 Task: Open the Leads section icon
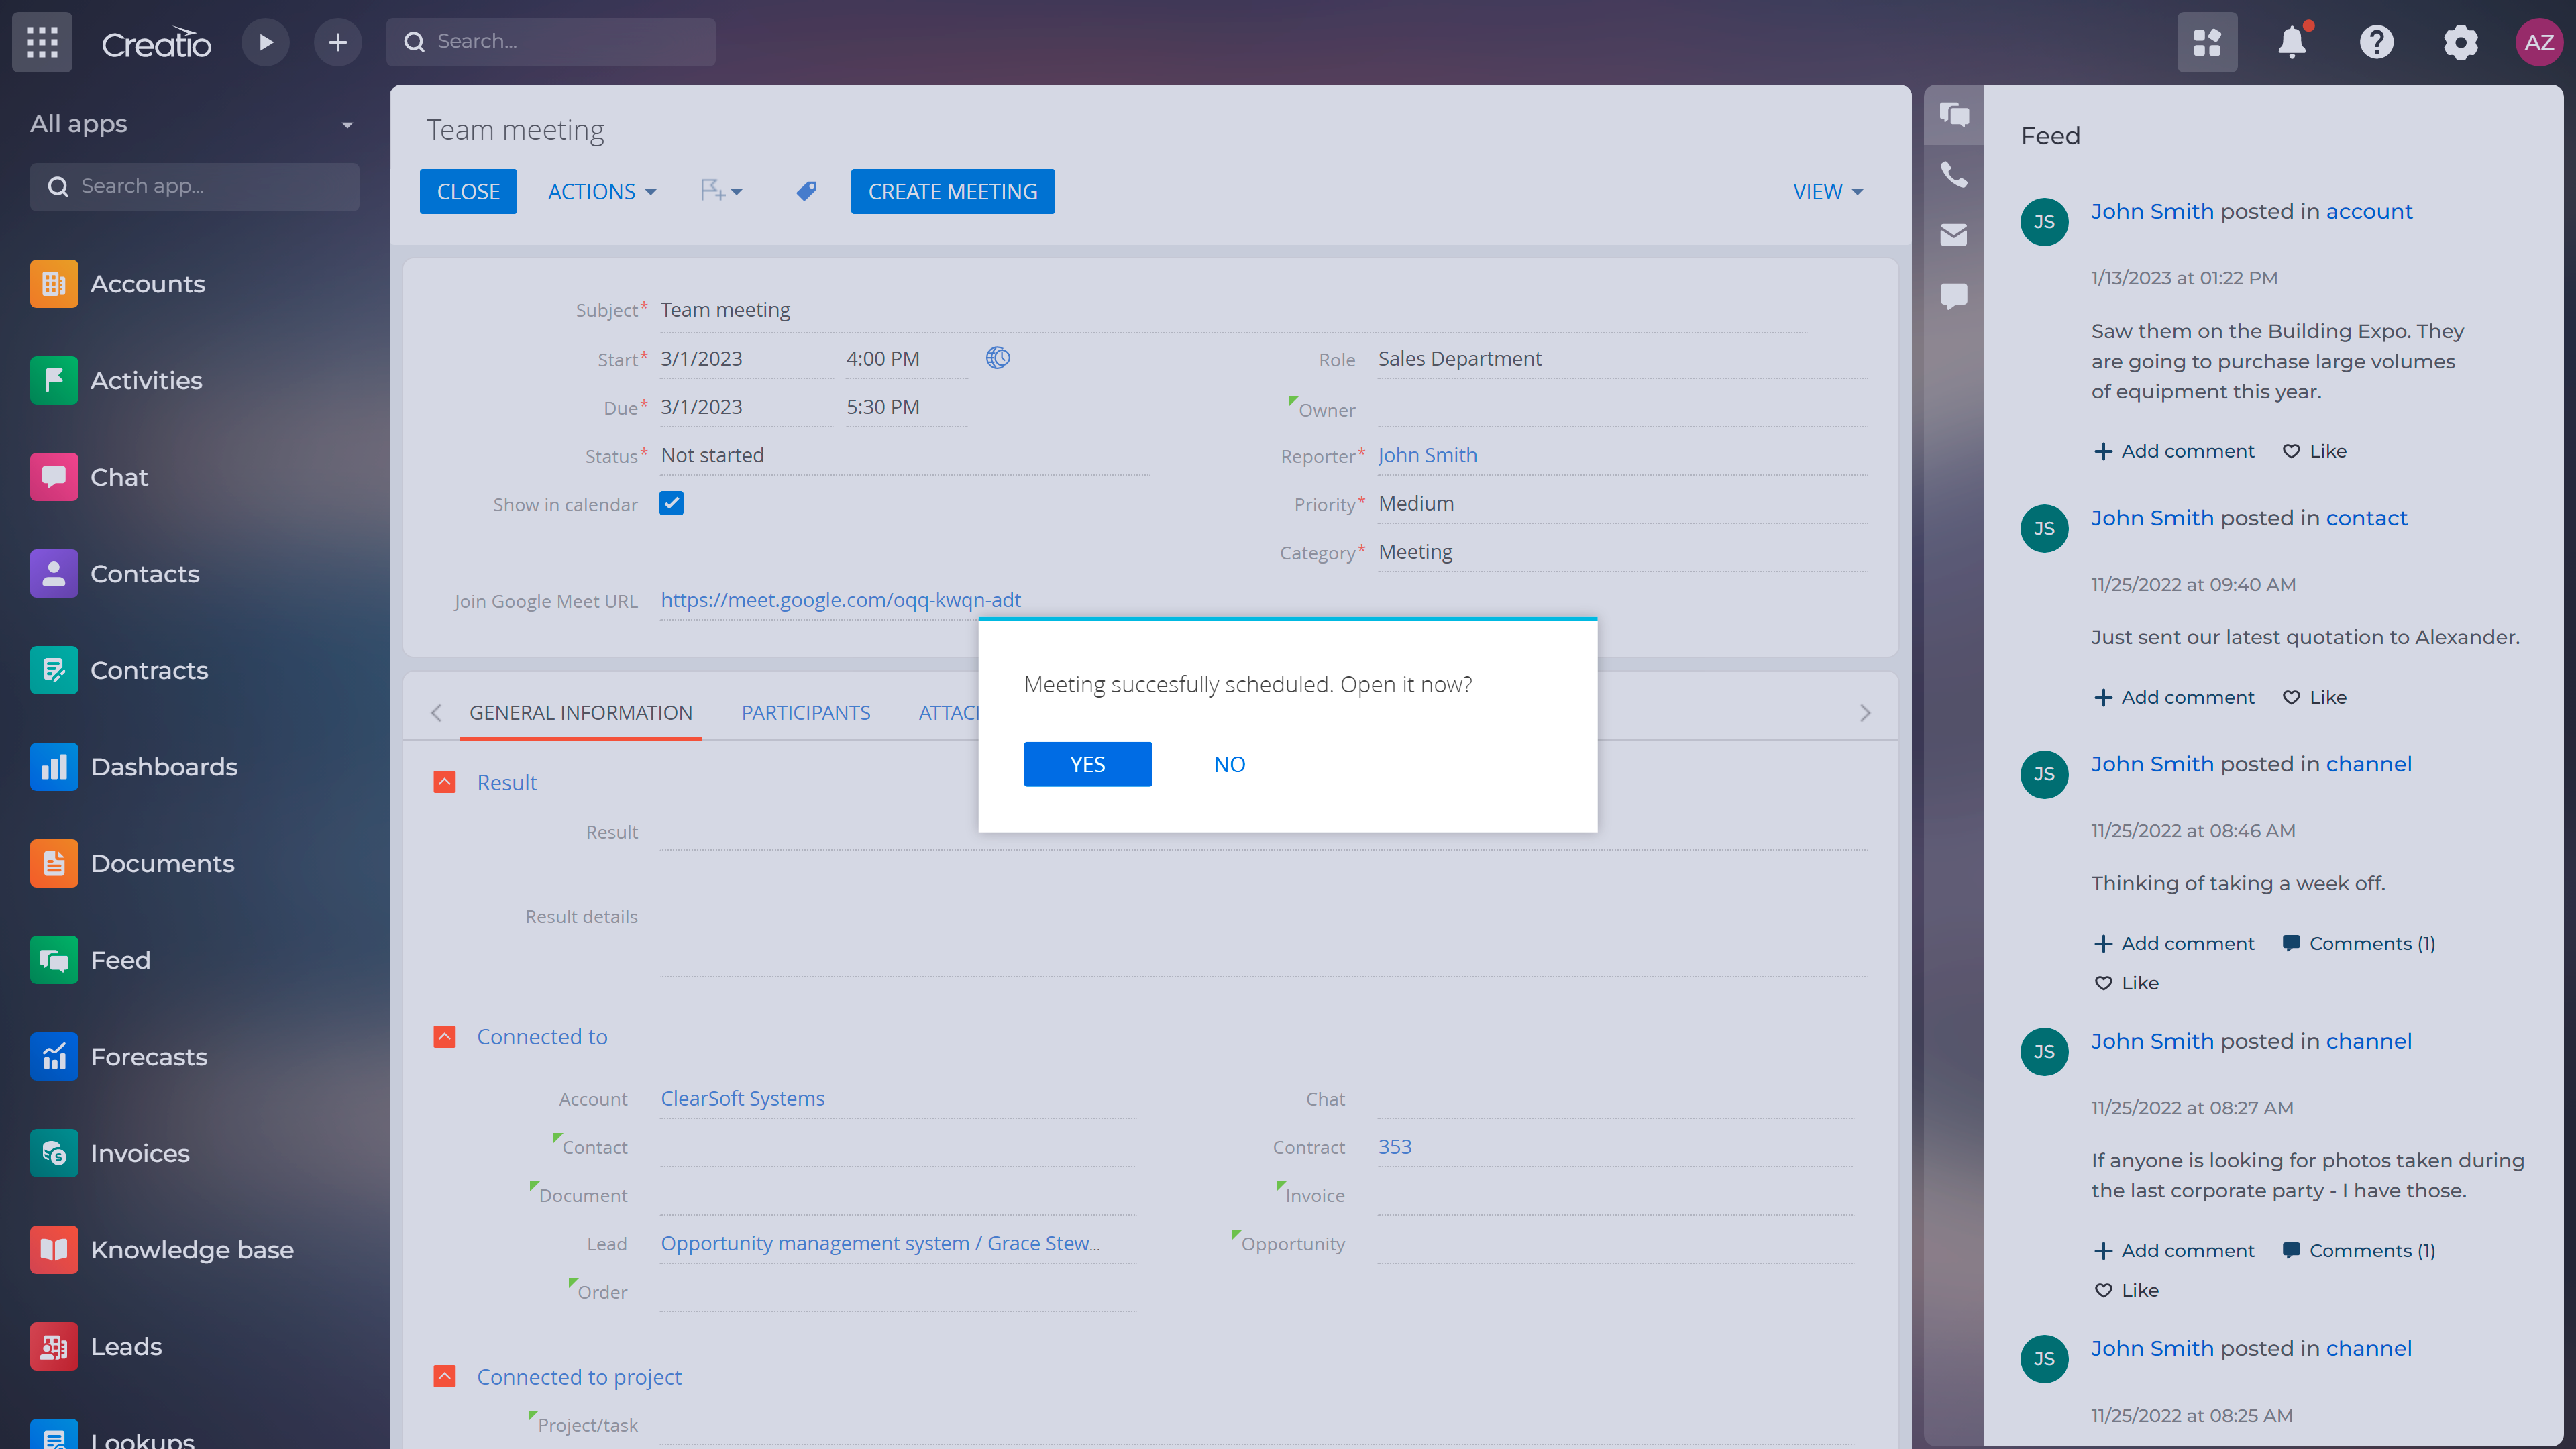(54, 1347)
